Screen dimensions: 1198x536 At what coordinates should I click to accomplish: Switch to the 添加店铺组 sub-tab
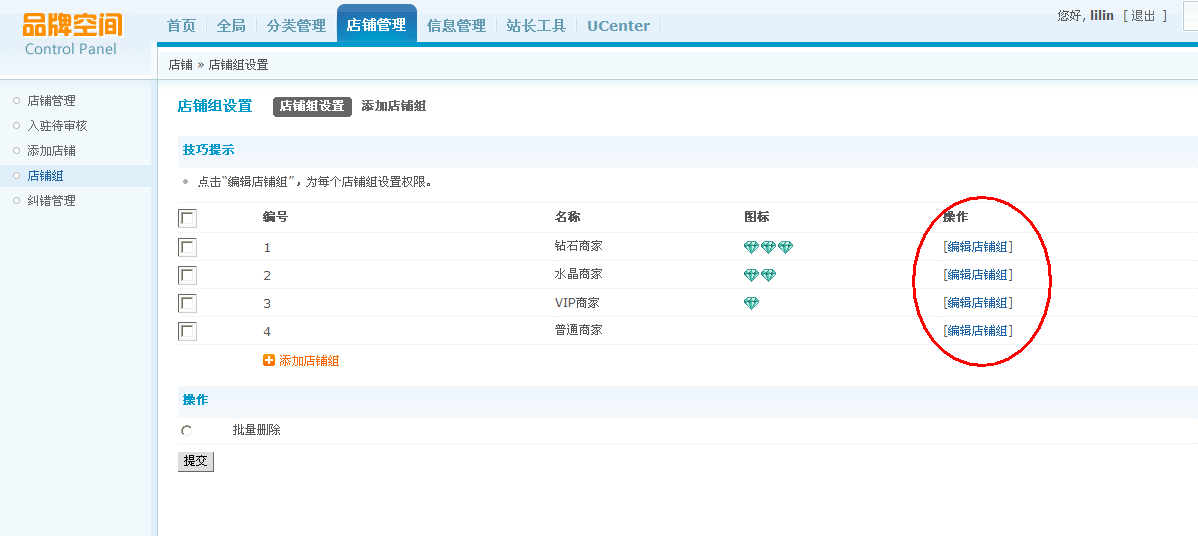pos(394,106)
